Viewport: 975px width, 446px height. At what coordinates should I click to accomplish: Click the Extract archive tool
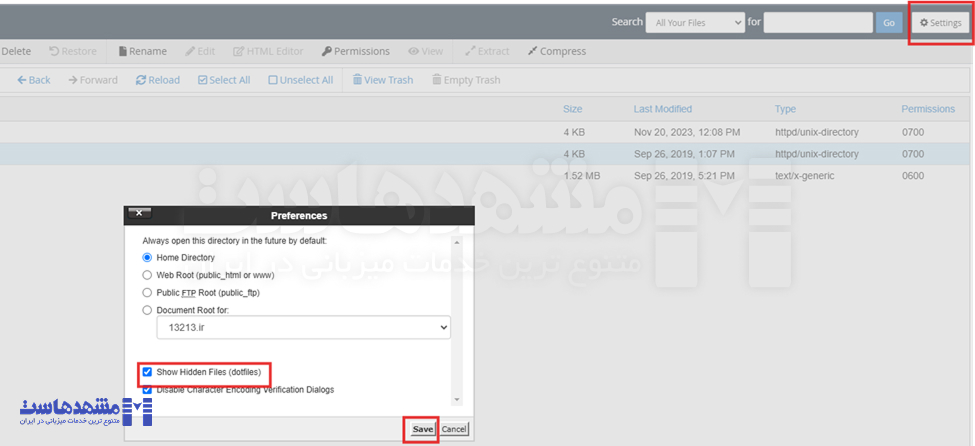[487, 52]
